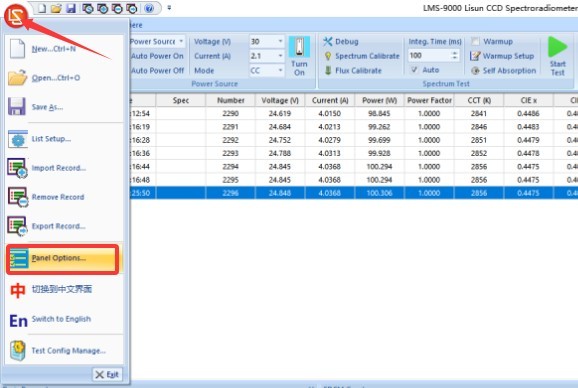The height and width of the screenshot is (388, 578).
Task: Click the round Lisun application logo button
Action: click(x=15, y=15)
